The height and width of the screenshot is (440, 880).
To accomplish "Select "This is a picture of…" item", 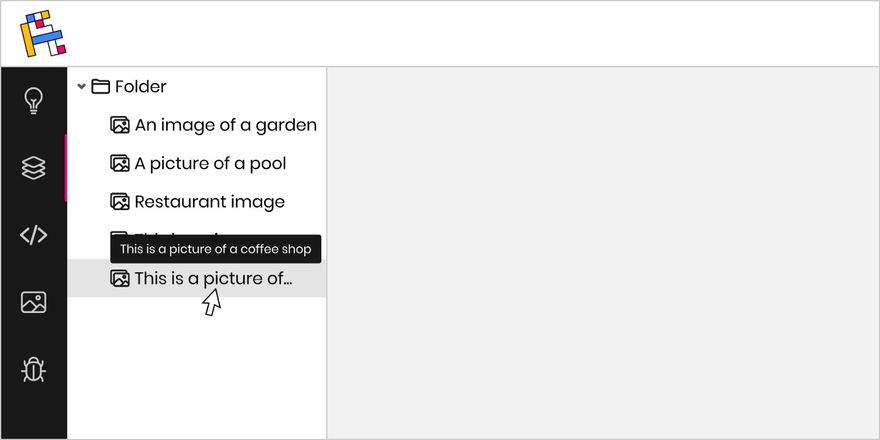I will coord(213,279).
